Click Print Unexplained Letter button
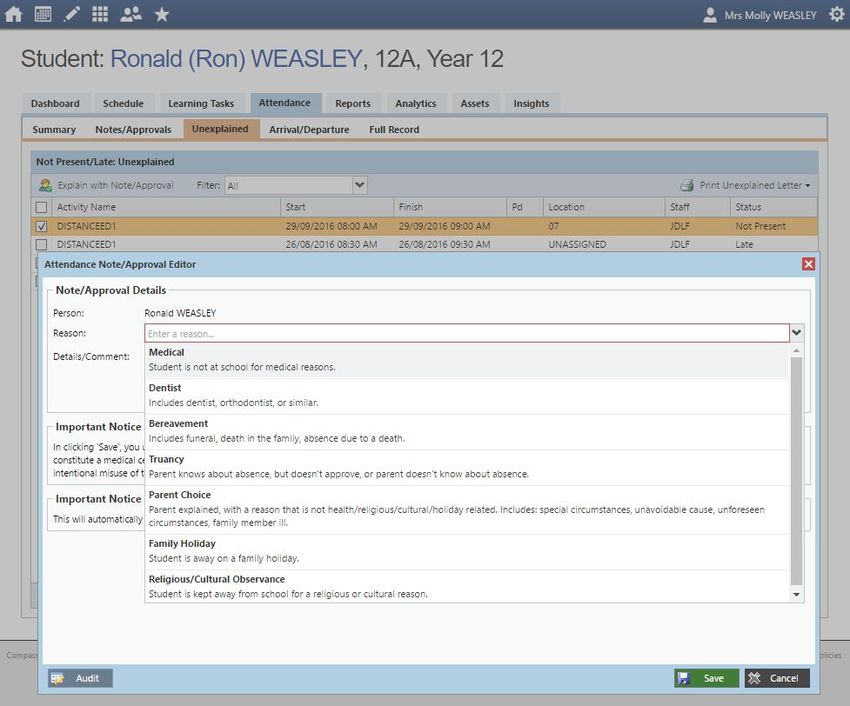 pyautogui.click(x=745, y=185)
